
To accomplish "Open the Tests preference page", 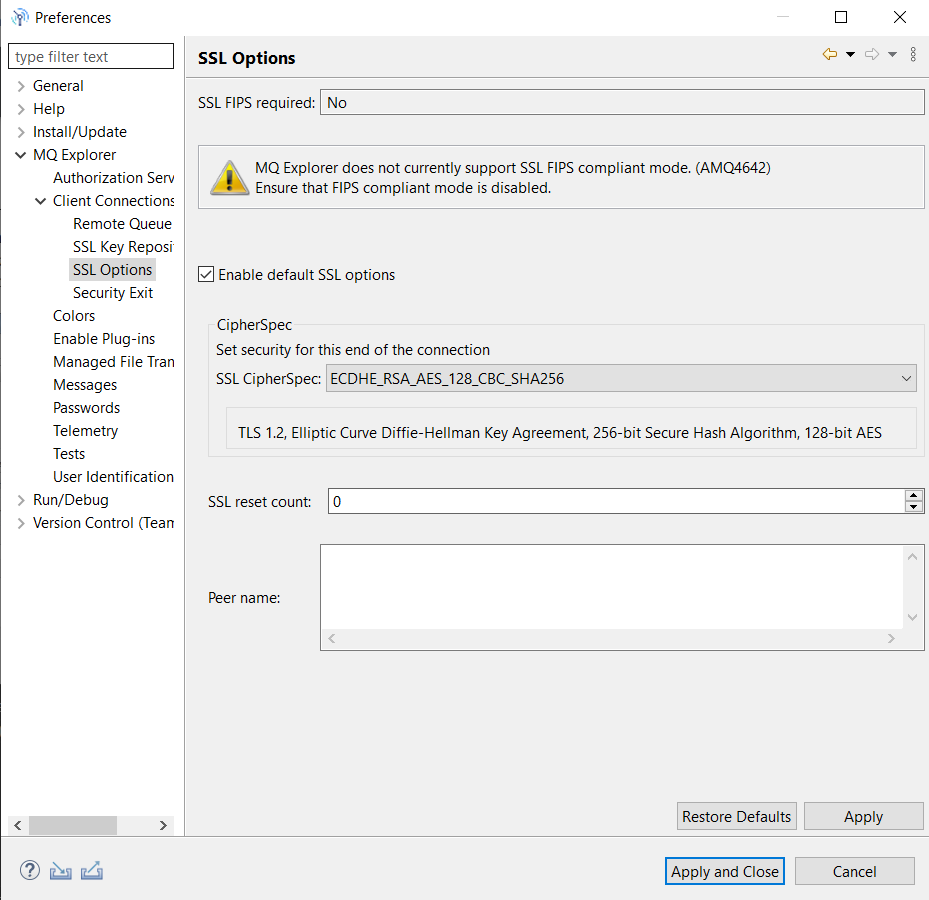I will (69, 454).
